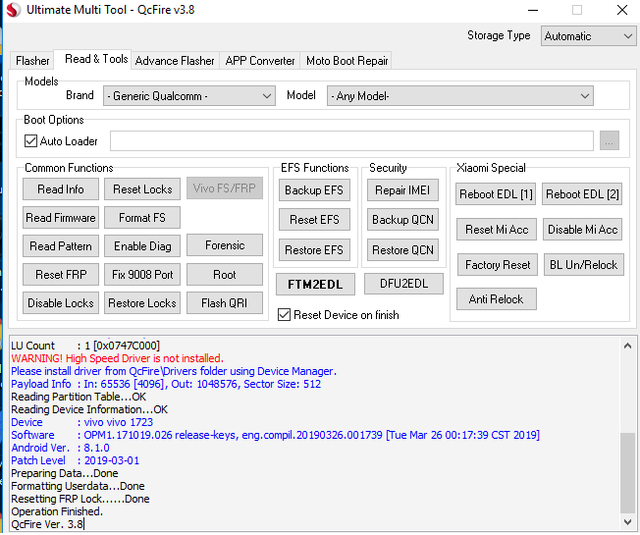Click the Format FS button
Viewport: 640px width, 535px height.
[x=142, y=218]
